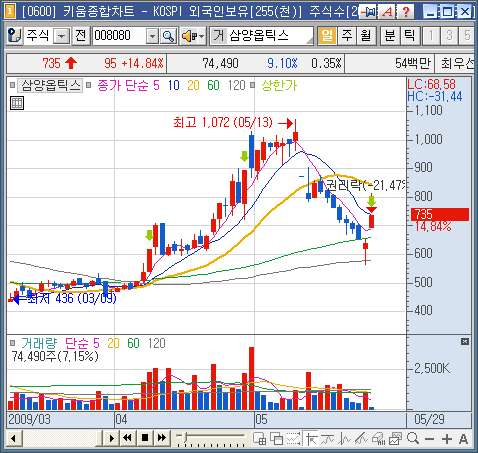Screen dimensions: 478x453
Task: Click the question mark help icon
Action: [406, 12]
